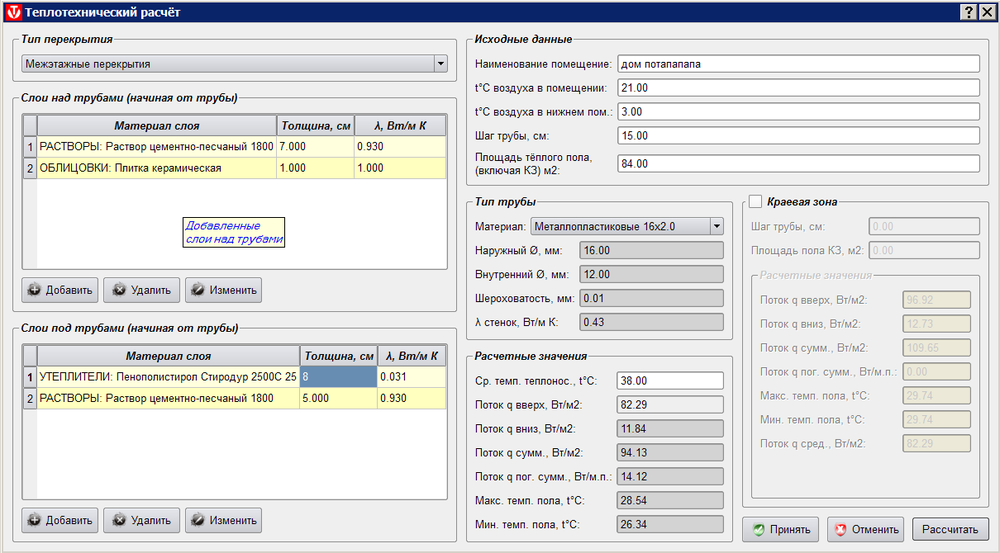The height and width of the screenshot is (553, 1000).
Task: Click the Рассчитать calculate button
Action: pyautogui.click(x=950, y=529)
